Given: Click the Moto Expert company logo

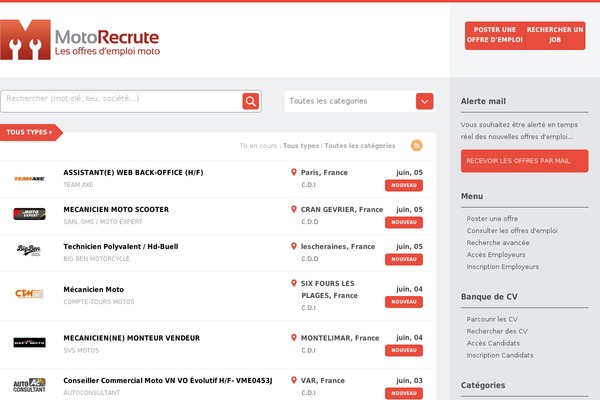Looking at the screenshot, I should coord(29,214).
